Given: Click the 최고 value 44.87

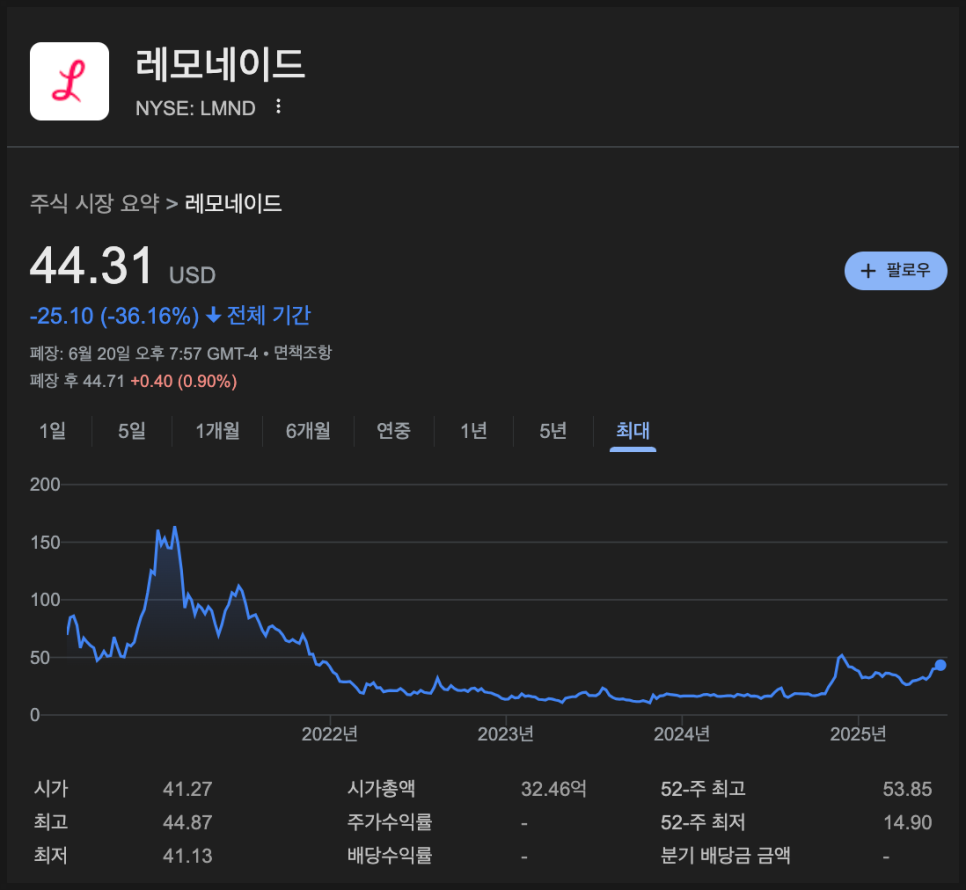Looking at the screenshot, I should pos(187,822).
